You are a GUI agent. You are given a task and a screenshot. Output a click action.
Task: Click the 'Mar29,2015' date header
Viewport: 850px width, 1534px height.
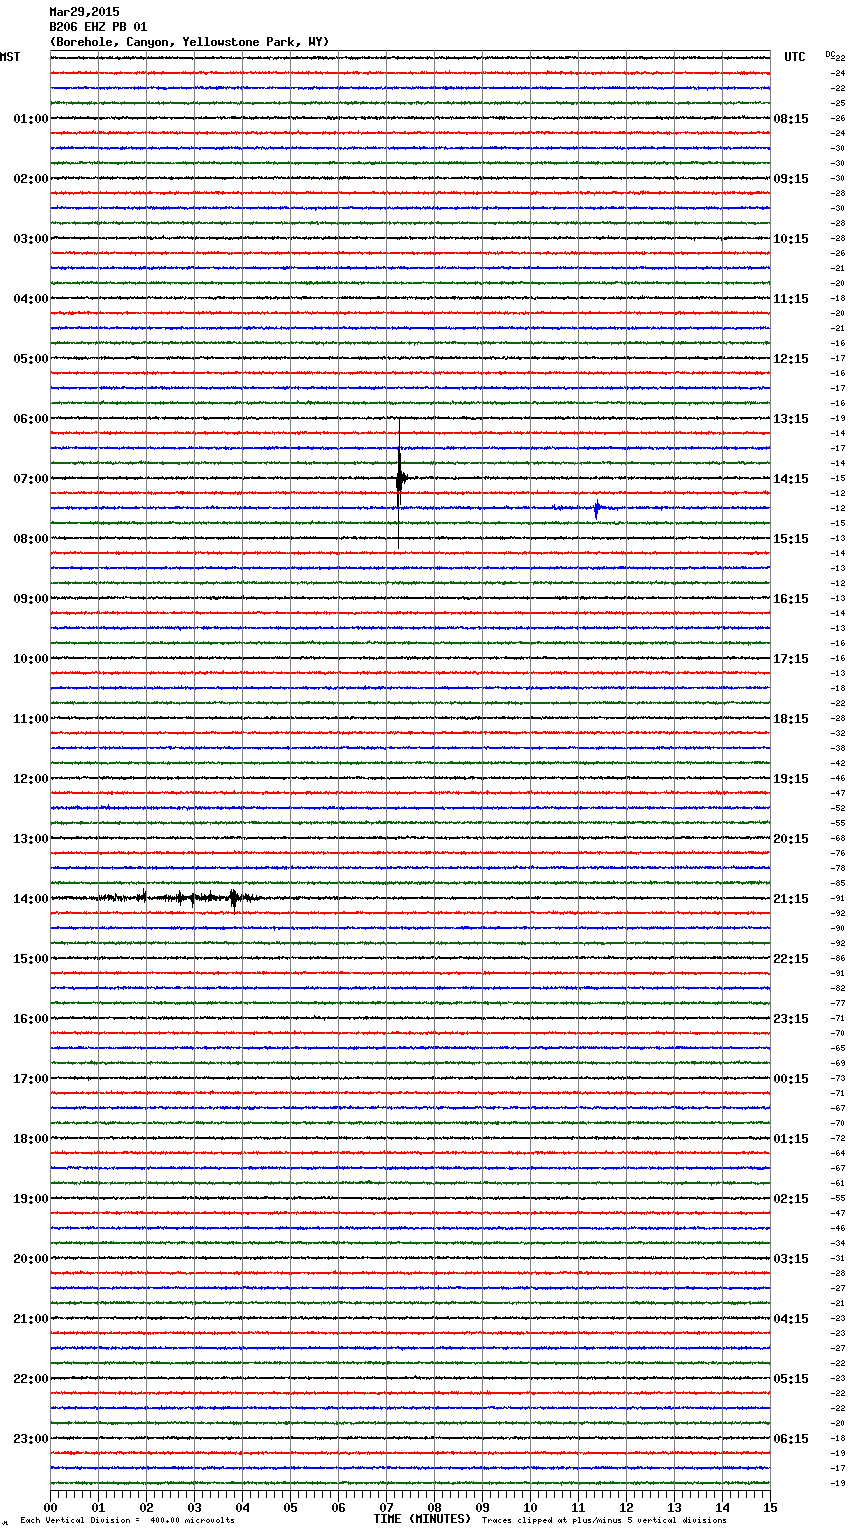[84, 12]
